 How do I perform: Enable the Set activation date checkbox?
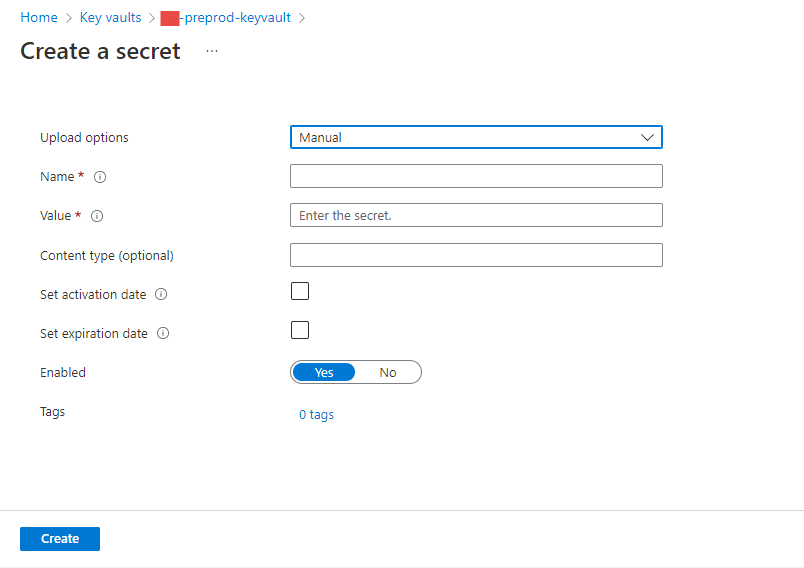(300, 291)
